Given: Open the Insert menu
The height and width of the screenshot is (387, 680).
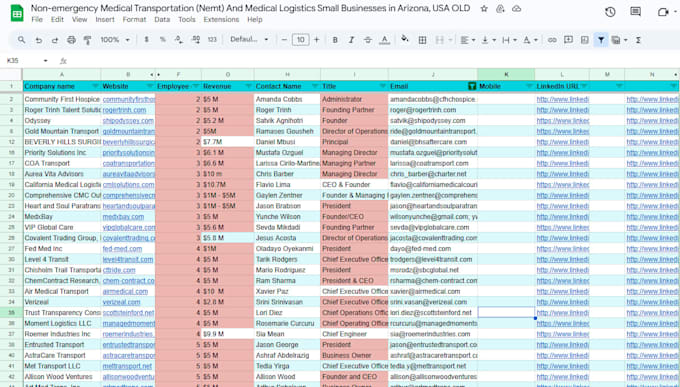Looking at the screenshot, I should (105, 20).
